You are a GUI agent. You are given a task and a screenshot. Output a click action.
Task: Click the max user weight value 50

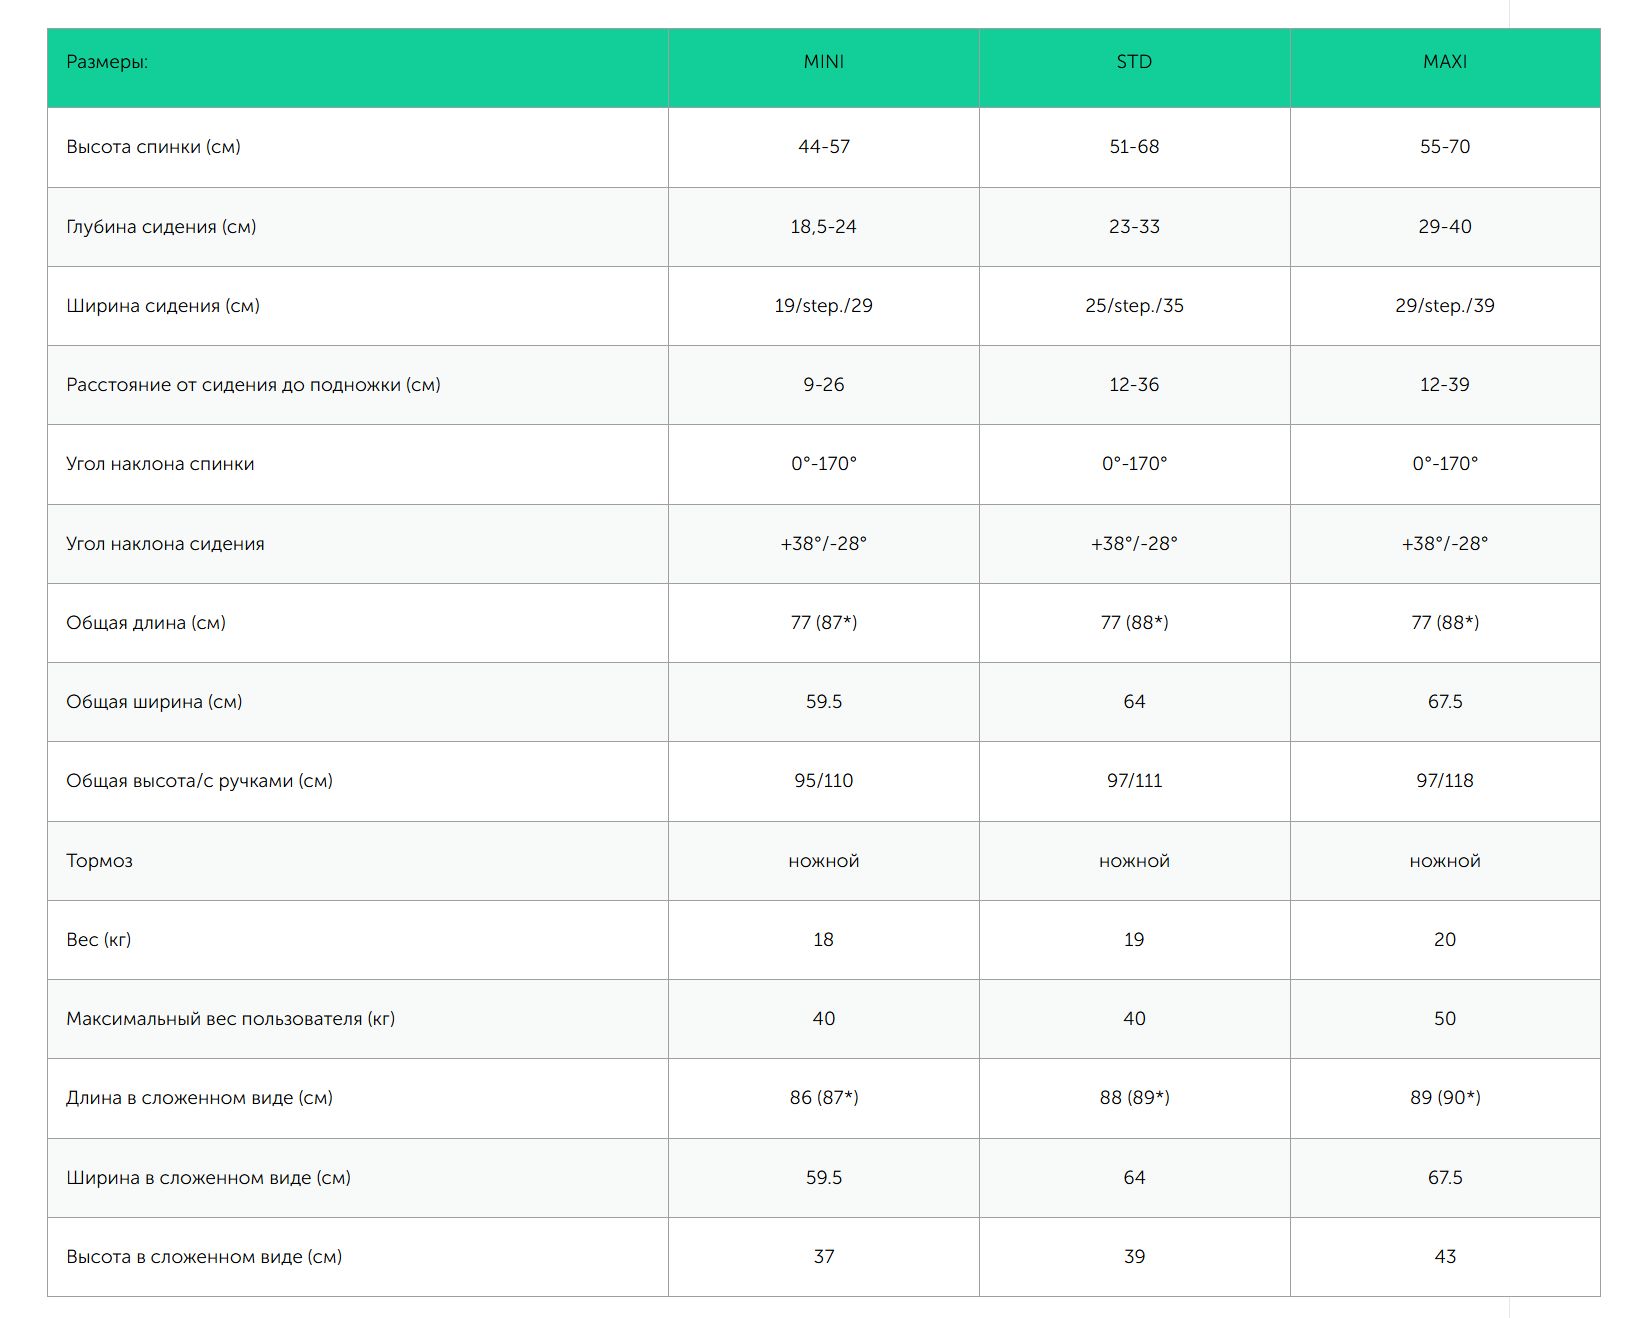1445,1019
